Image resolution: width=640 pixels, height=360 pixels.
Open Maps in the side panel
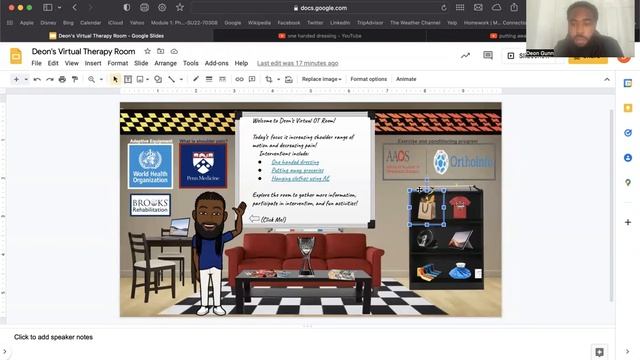[628, 182]
